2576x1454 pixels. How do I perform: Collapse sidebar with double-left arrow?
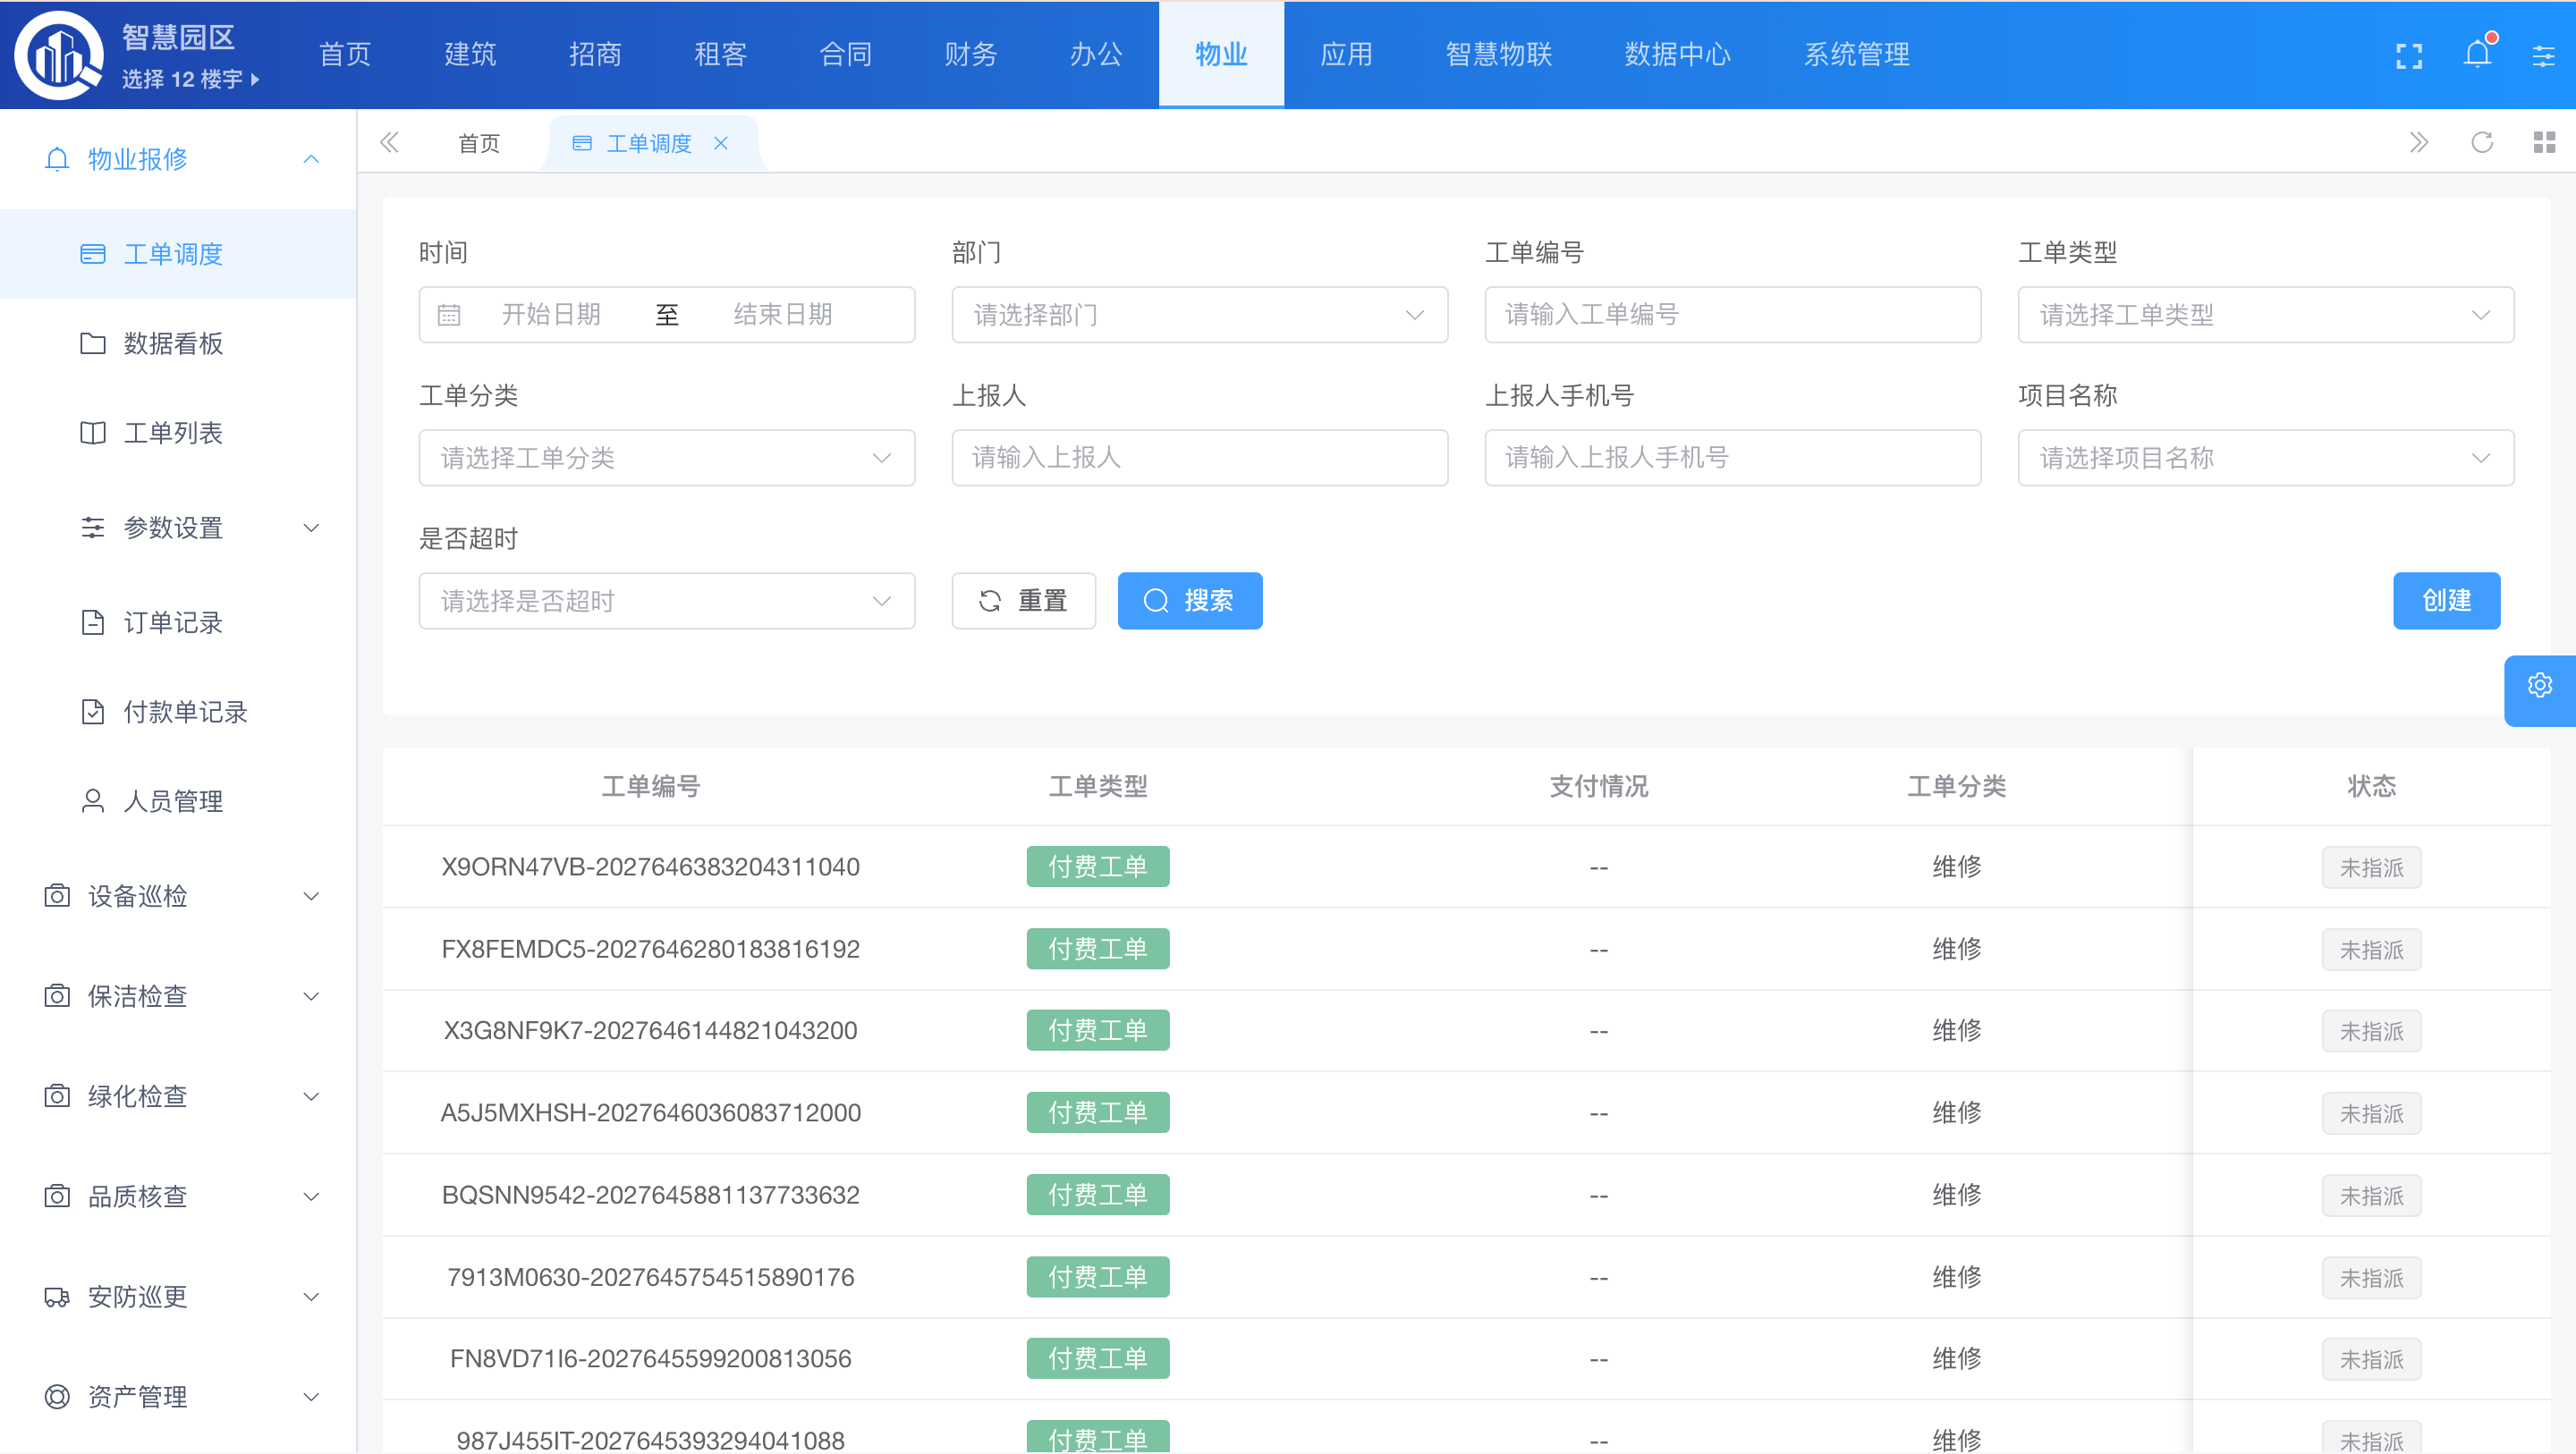pyautogui.click(x=390, y=143)
